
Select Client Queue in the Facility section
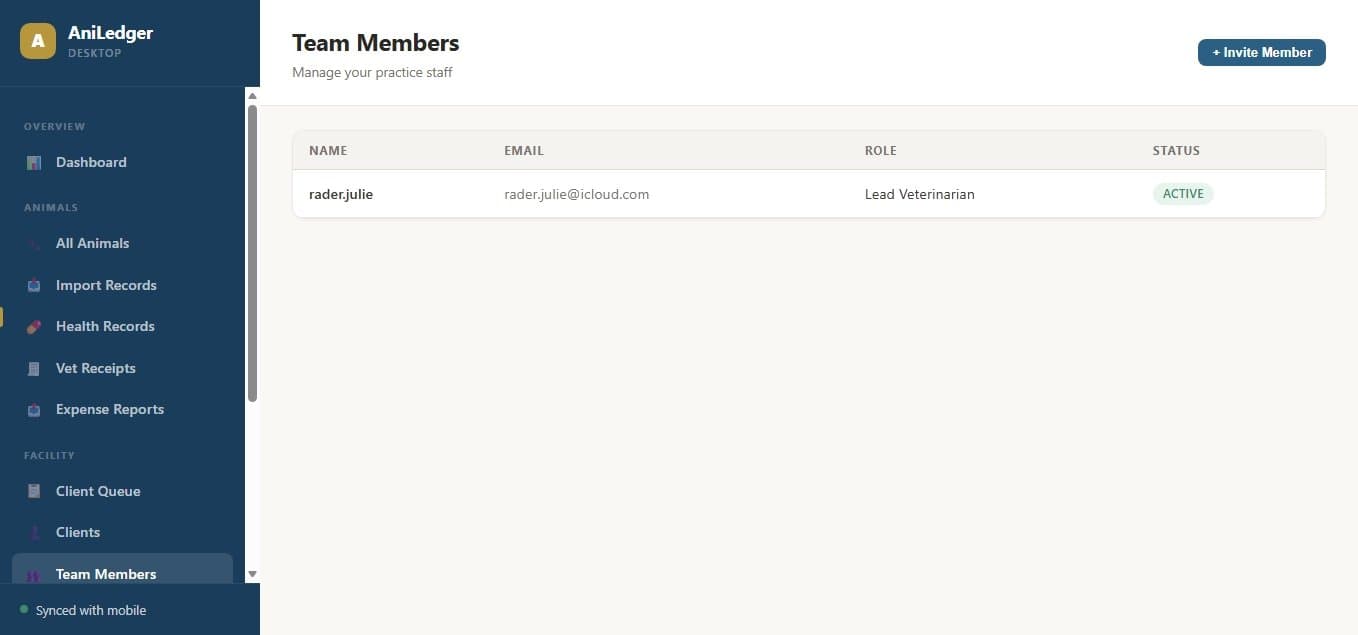tap(97, 491)
